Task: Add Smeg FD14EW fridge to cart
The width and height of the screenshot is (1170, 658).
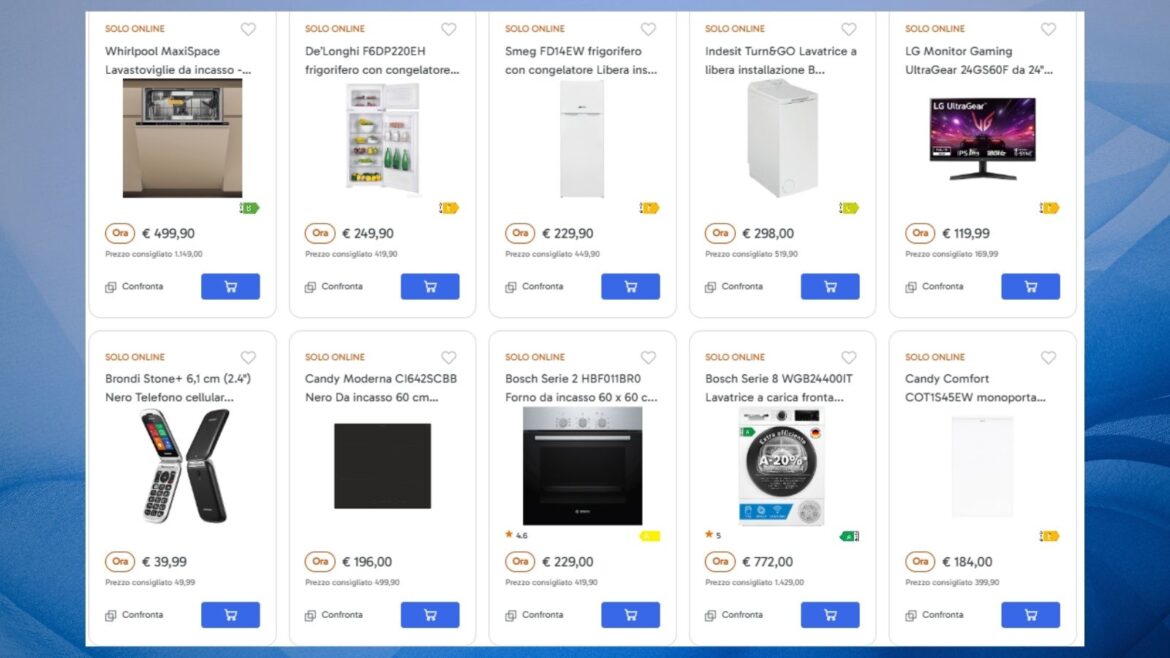Action: point(631,286)
